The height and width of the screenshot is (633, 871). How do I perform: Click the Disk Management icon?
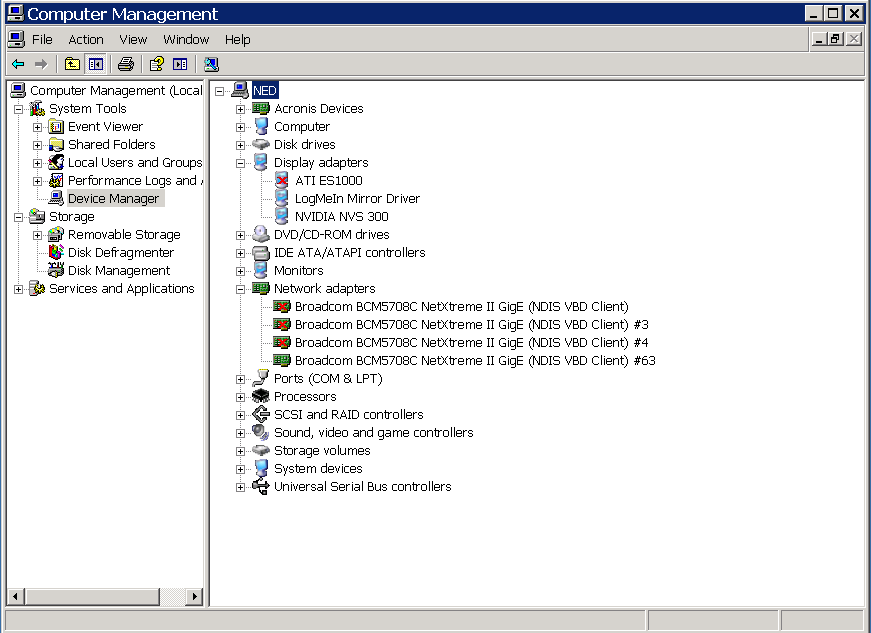pos(56,270)
